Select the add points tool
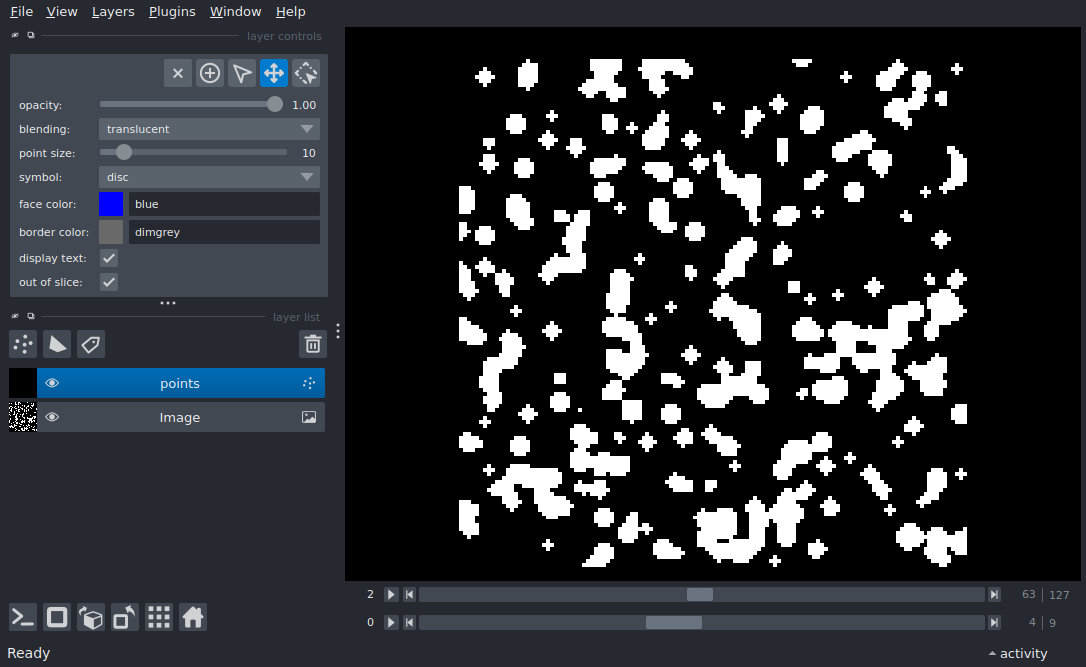Image resolution: width=1086 pixels, height=667 pixels. [x=210, y=73]
